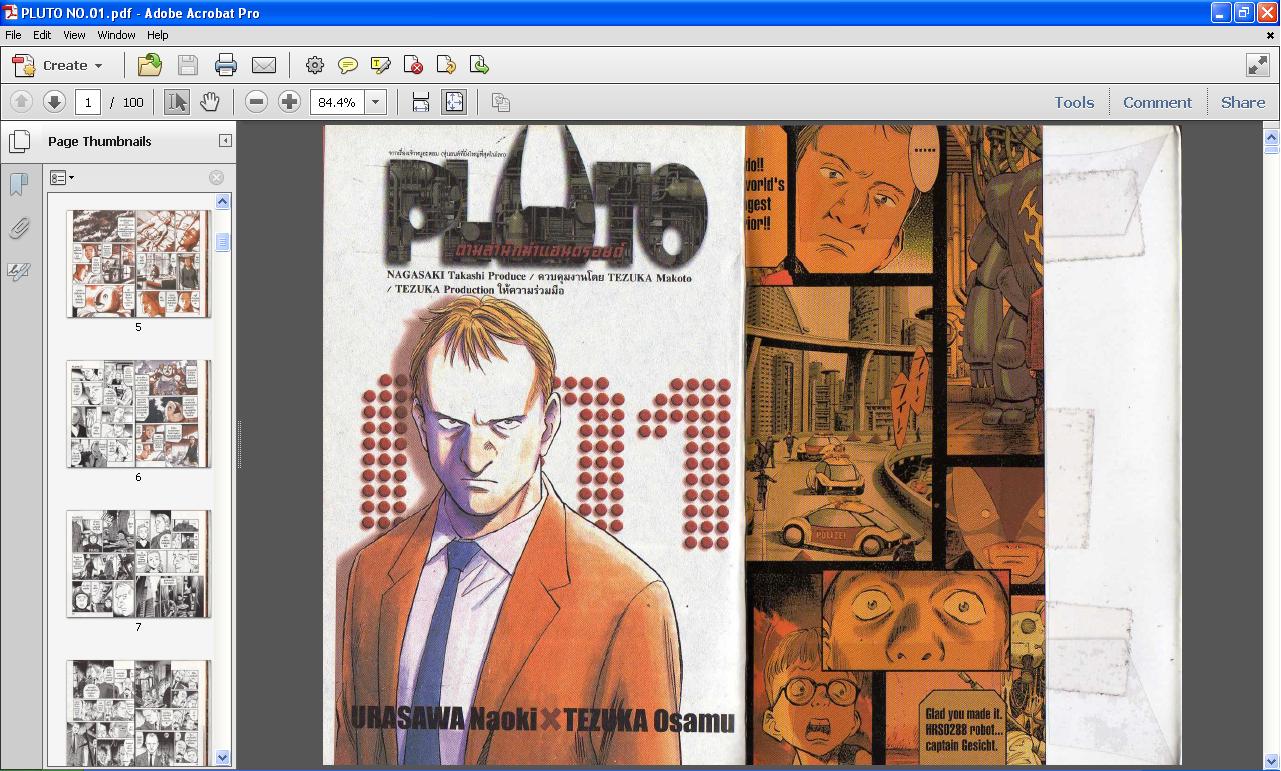Show the Attachments paperclip panel

[x=18, y=228]
